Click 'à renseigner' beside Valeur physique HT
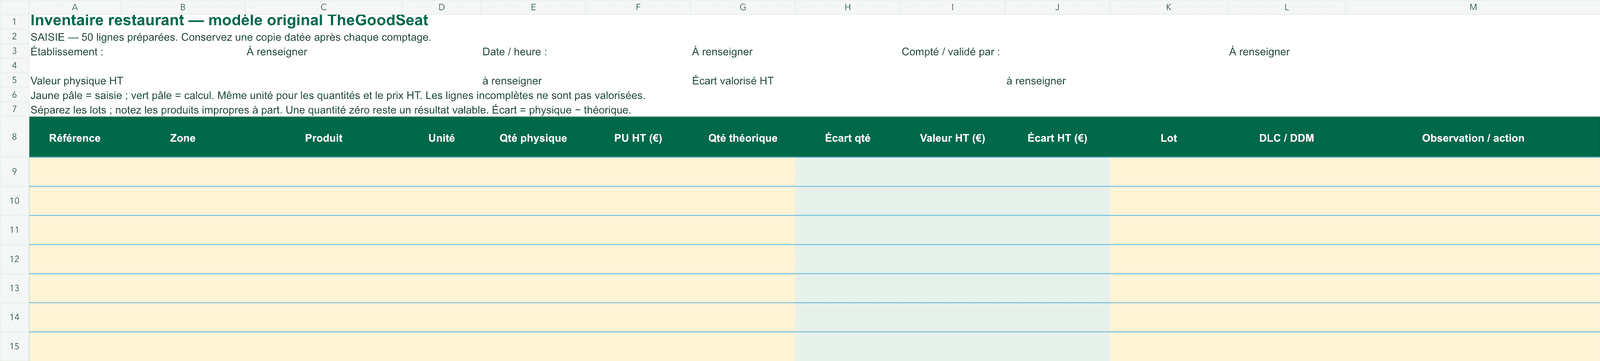The height and width of the screenshot is (361, 1600). [512, 81]
